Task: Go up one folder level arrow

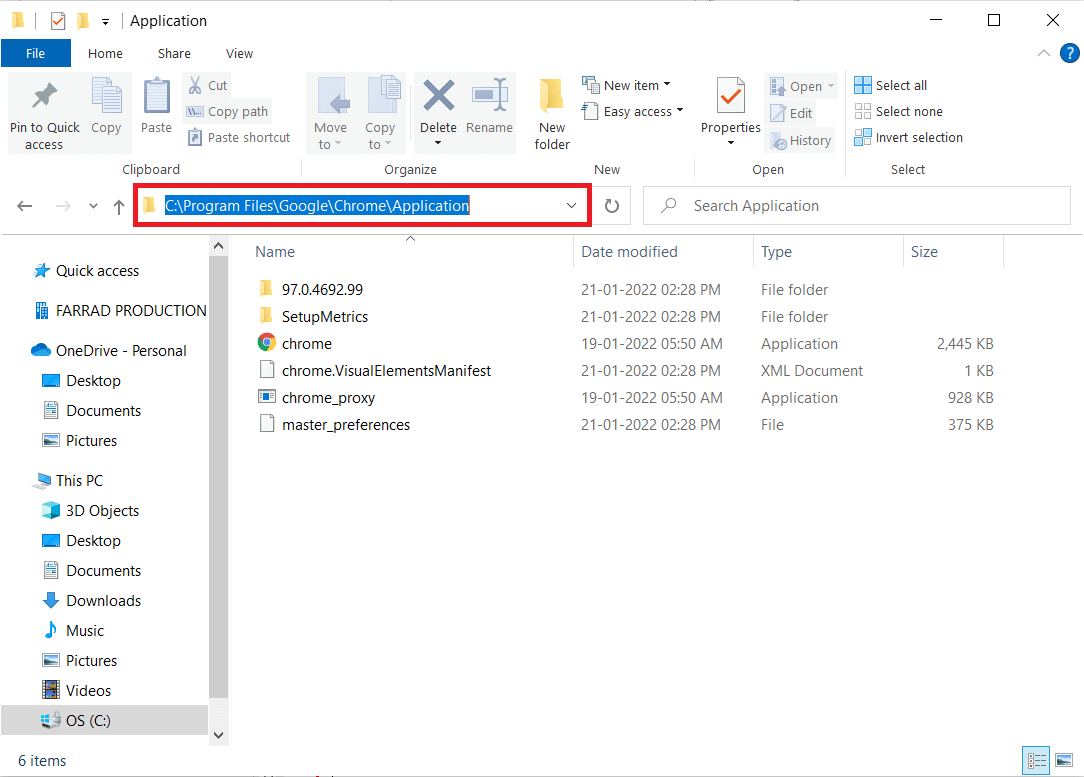Action: 119,206
